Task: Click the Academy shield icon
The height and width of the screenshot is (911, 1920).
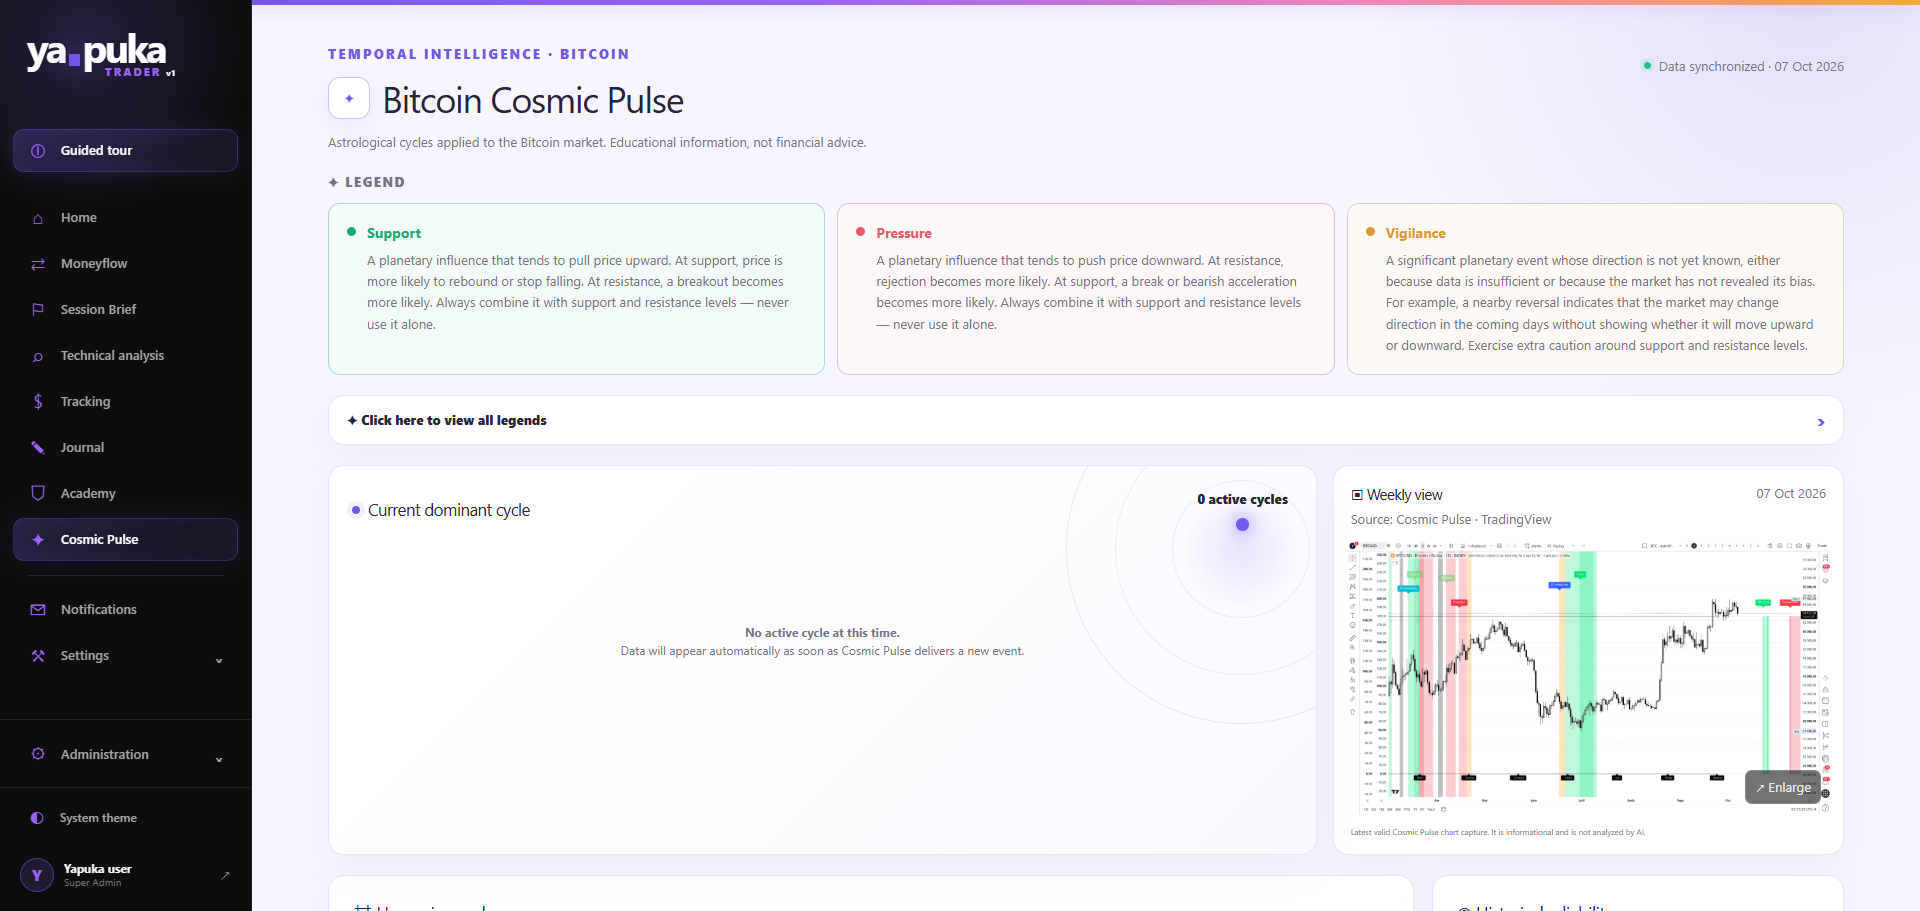Action: pos(38,494)
